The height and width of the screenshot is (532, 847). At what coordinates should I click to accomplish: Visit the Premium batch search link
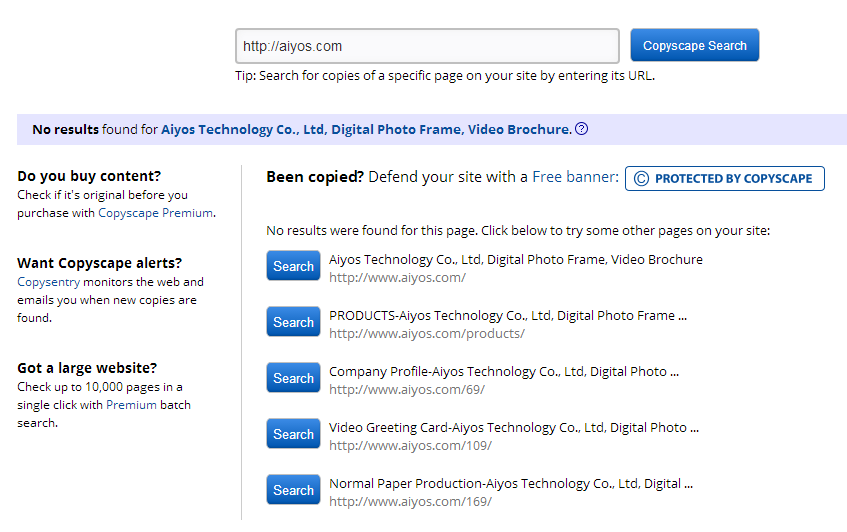131,405
